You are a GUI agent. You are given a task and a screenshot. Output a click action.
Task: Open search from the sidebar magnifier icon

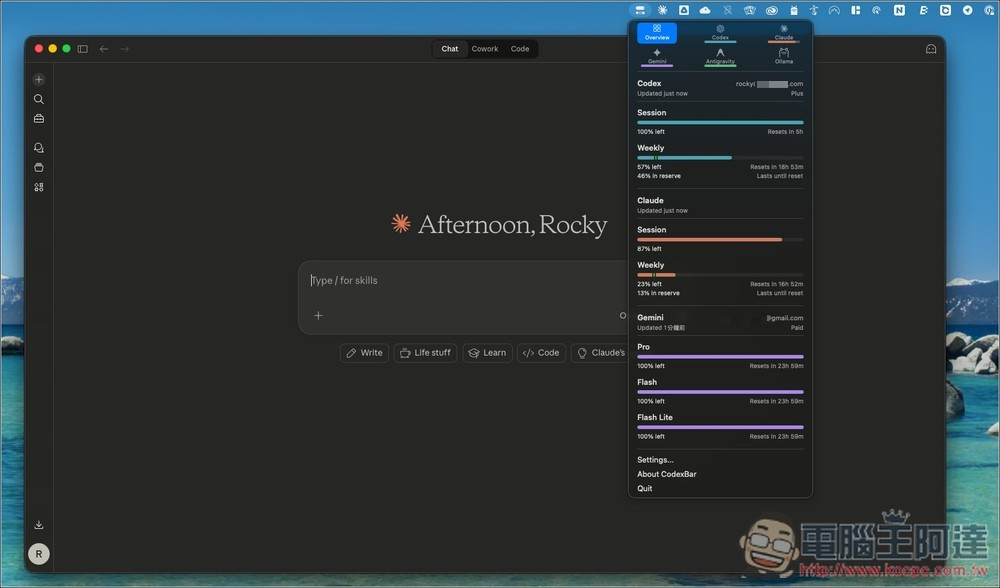(39, 99)
